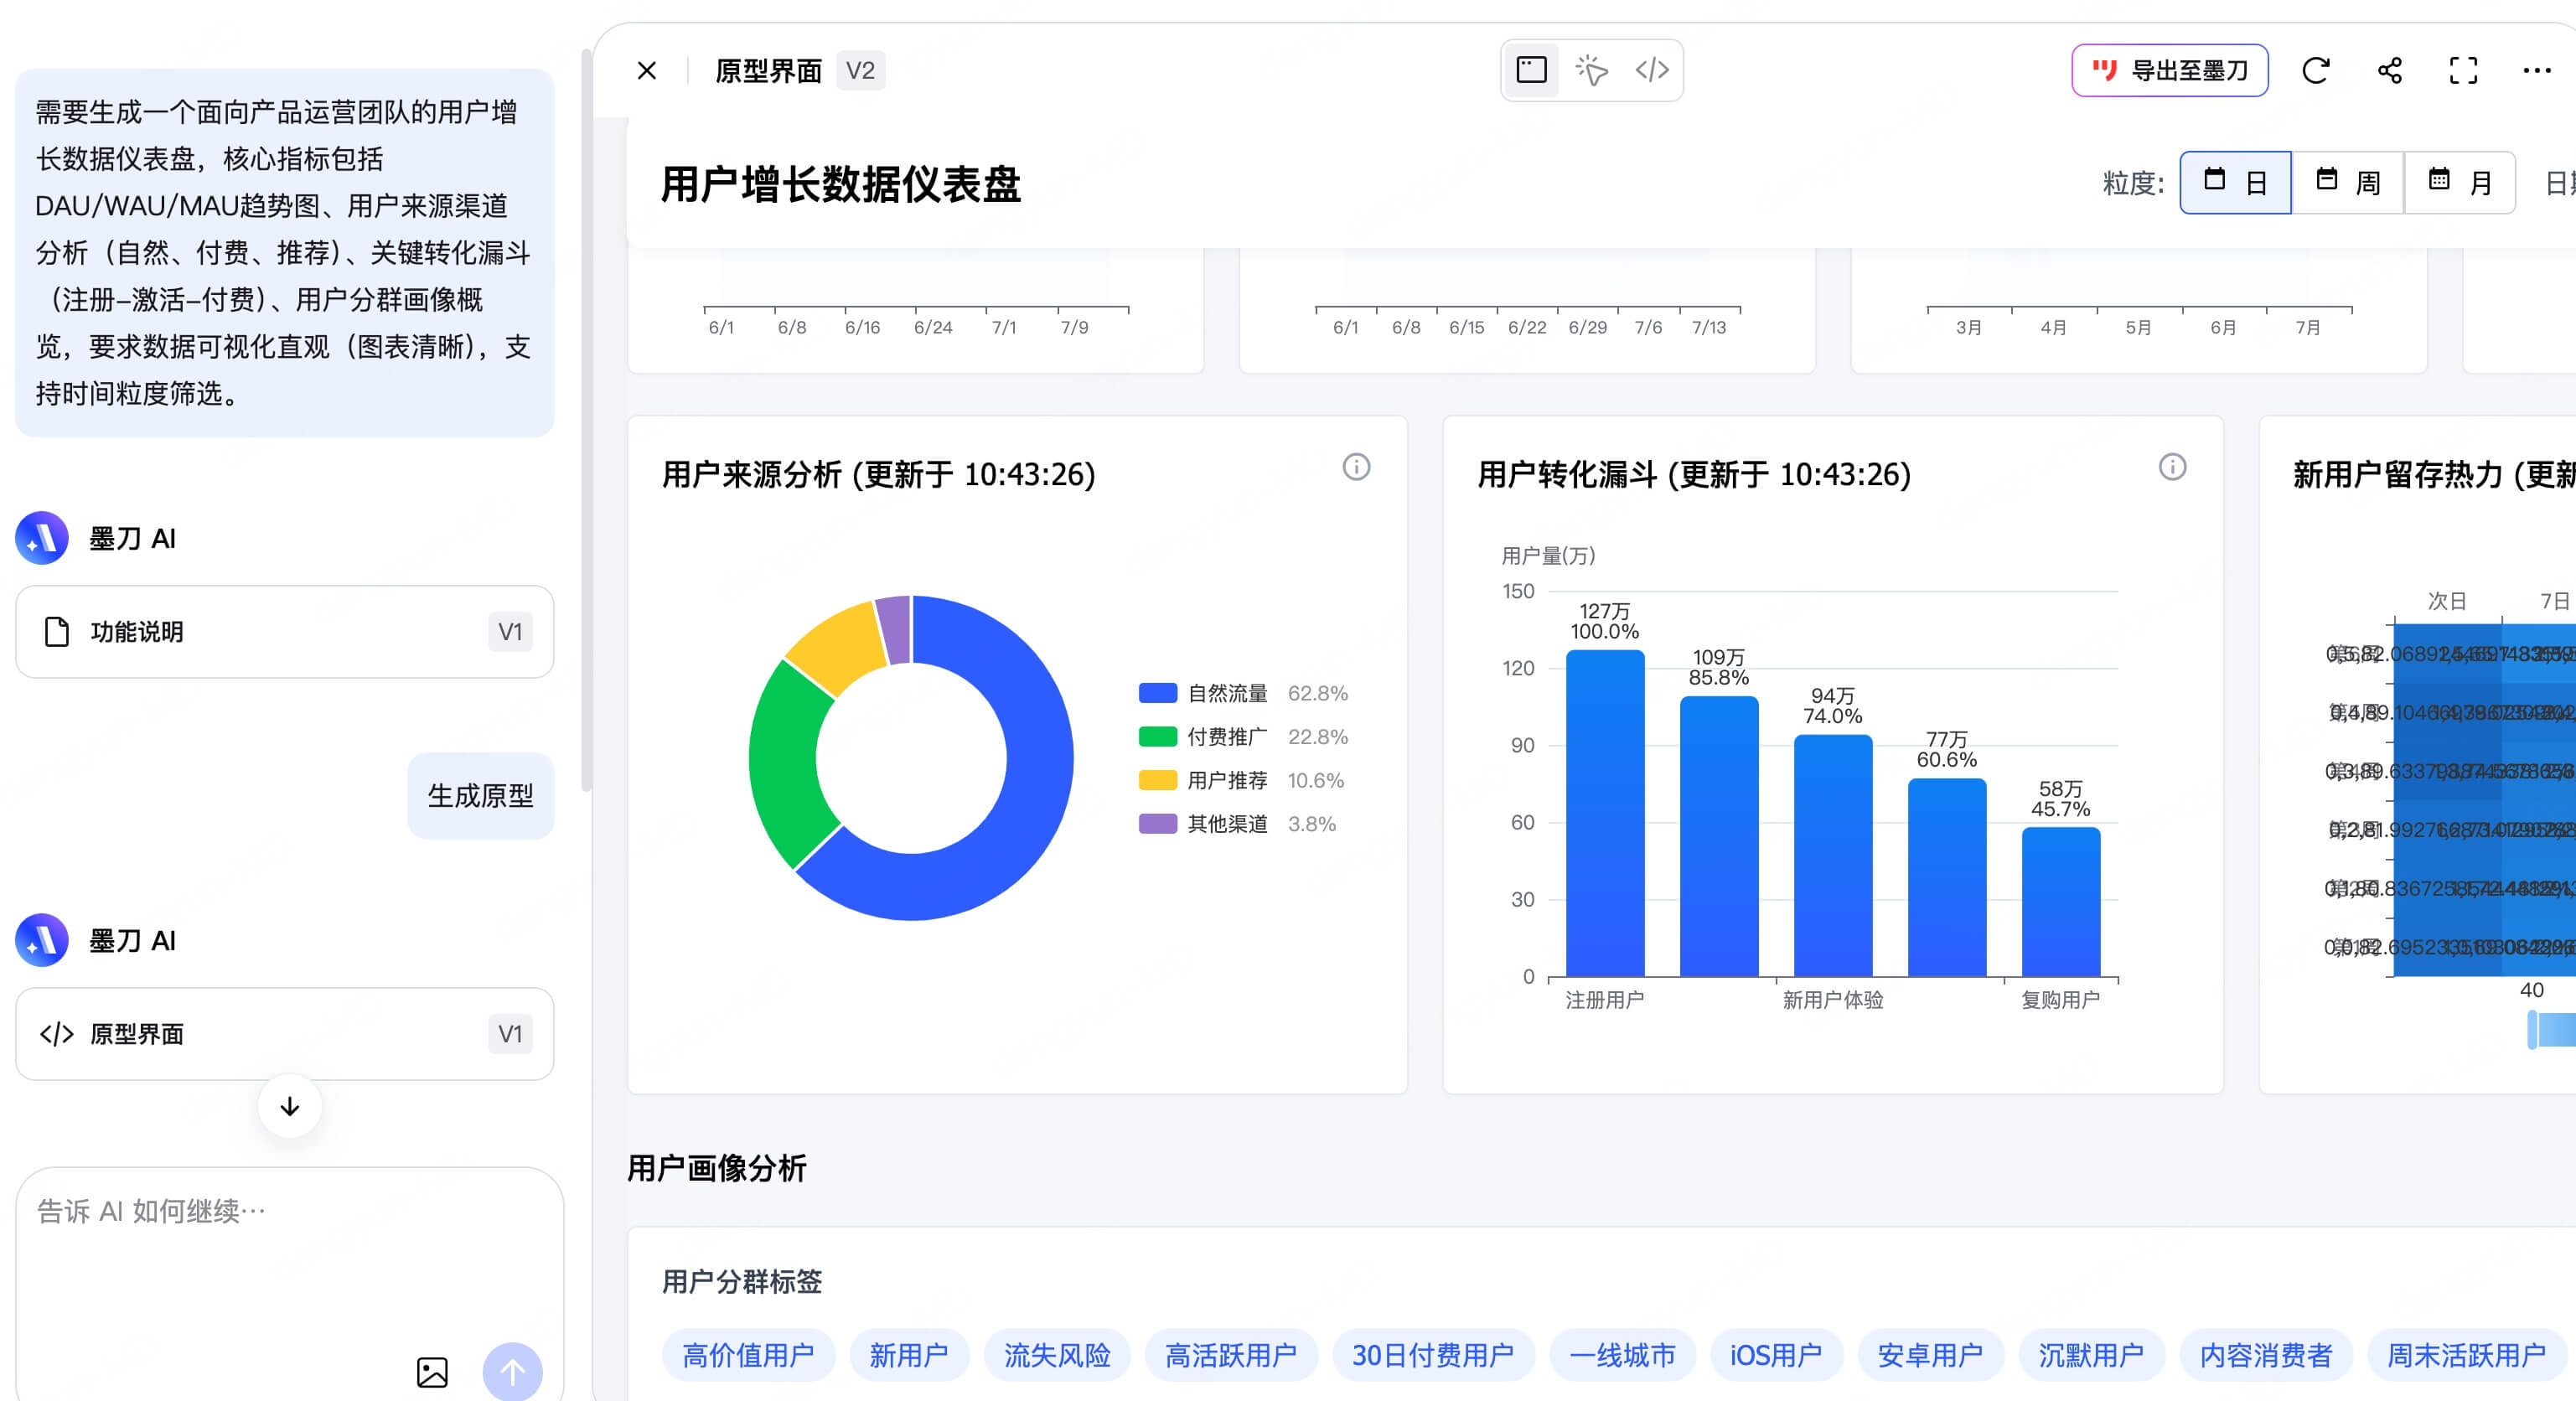The height and width of the screenshot is (1401, 2576).
Task: Select the click-interaction cursor mode icon
Action: point(1591,70)
